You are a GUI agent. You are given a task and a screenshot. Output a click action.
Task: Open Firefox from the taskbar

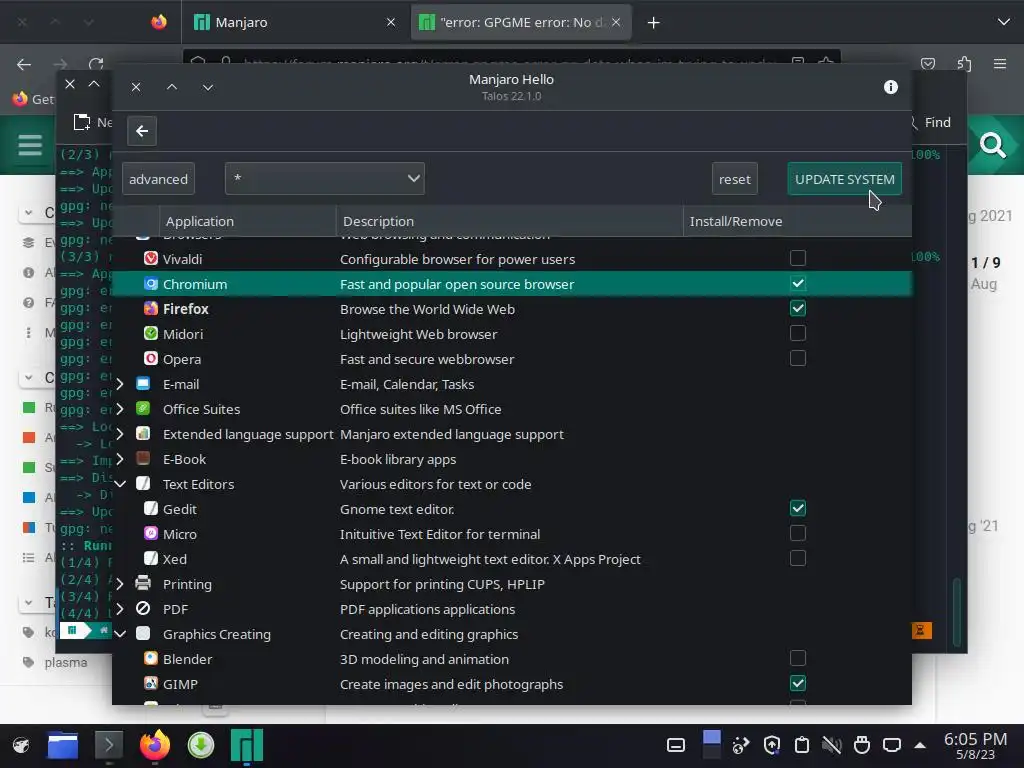tap(155, 745)
